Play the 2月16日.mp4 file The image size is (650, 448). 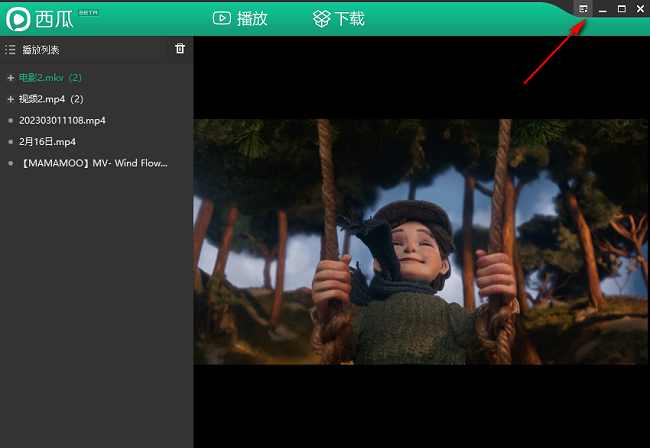[47, 141]
